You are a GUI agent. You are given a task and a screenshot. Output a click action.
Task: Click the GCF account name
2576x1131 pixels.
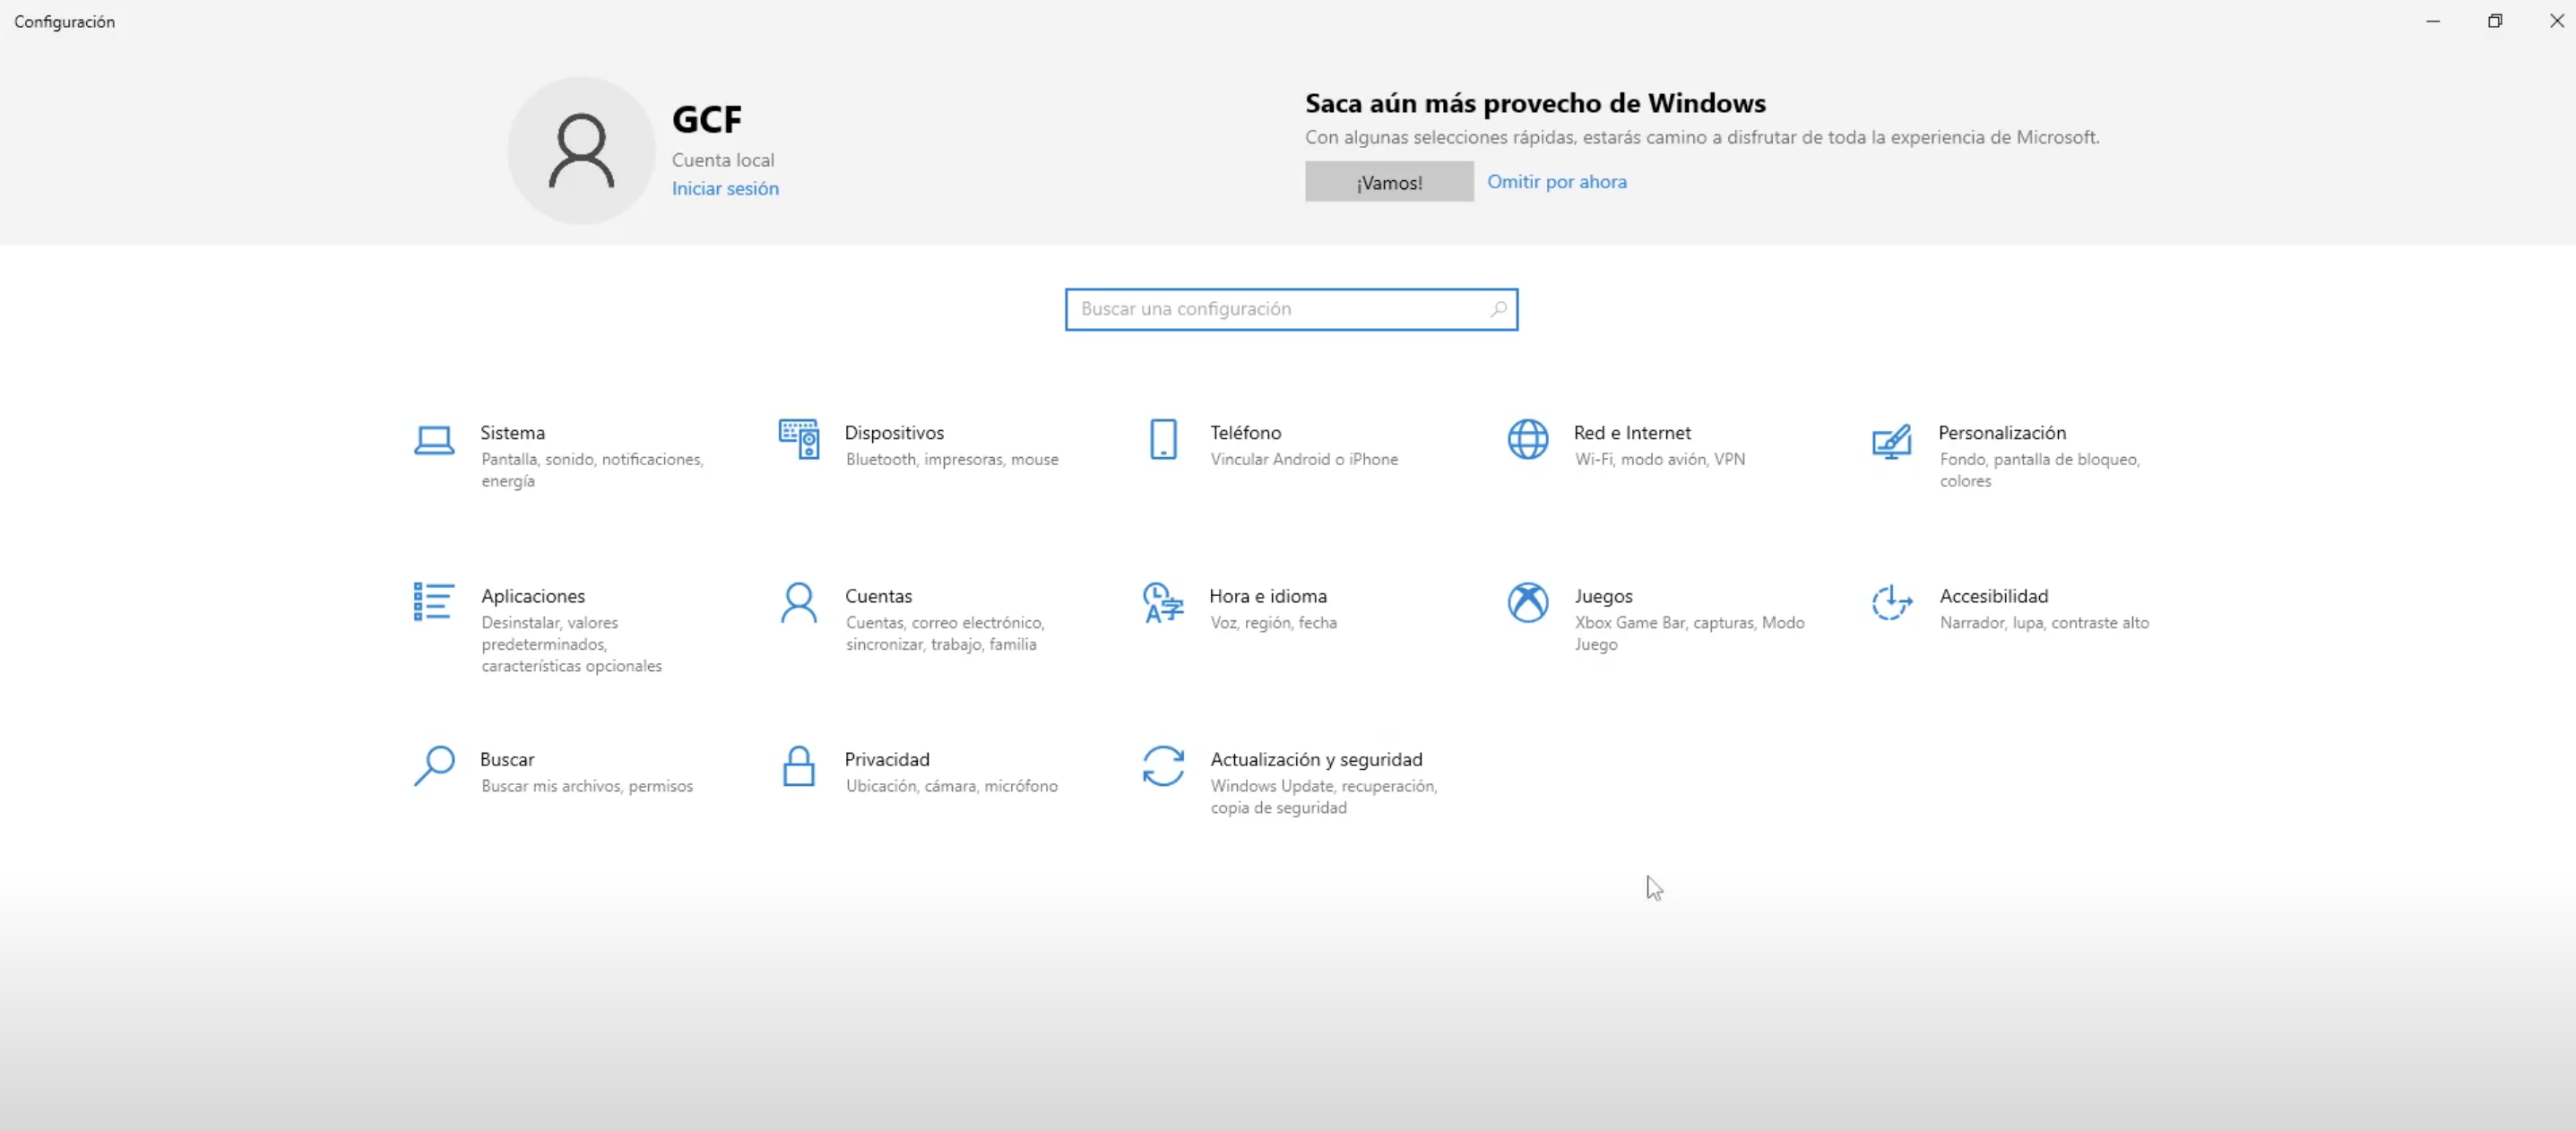pos(707,119)
